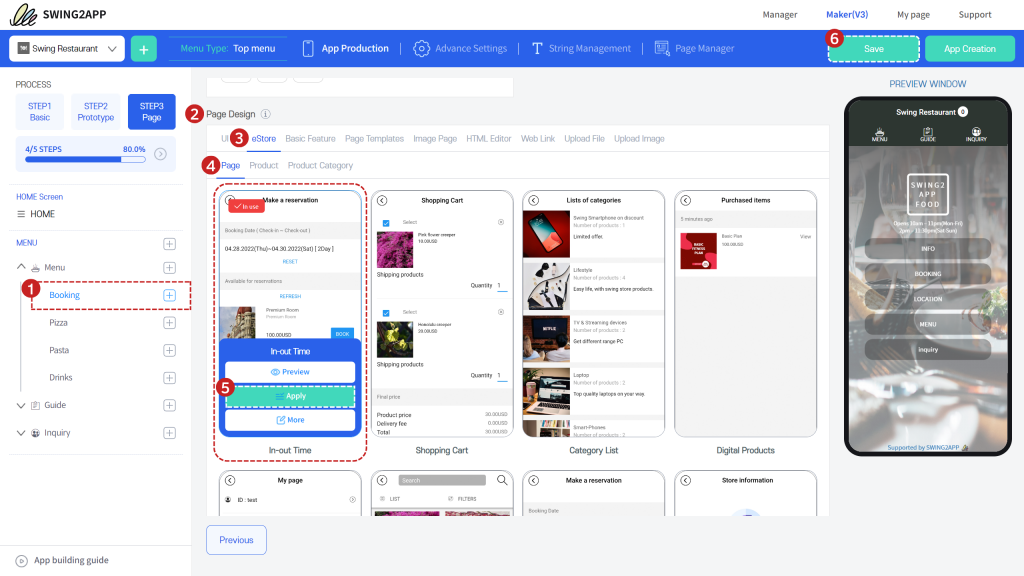Open Advance Settings gear icon
This screenshot has width=1024, height=576.
click(421, 48)
